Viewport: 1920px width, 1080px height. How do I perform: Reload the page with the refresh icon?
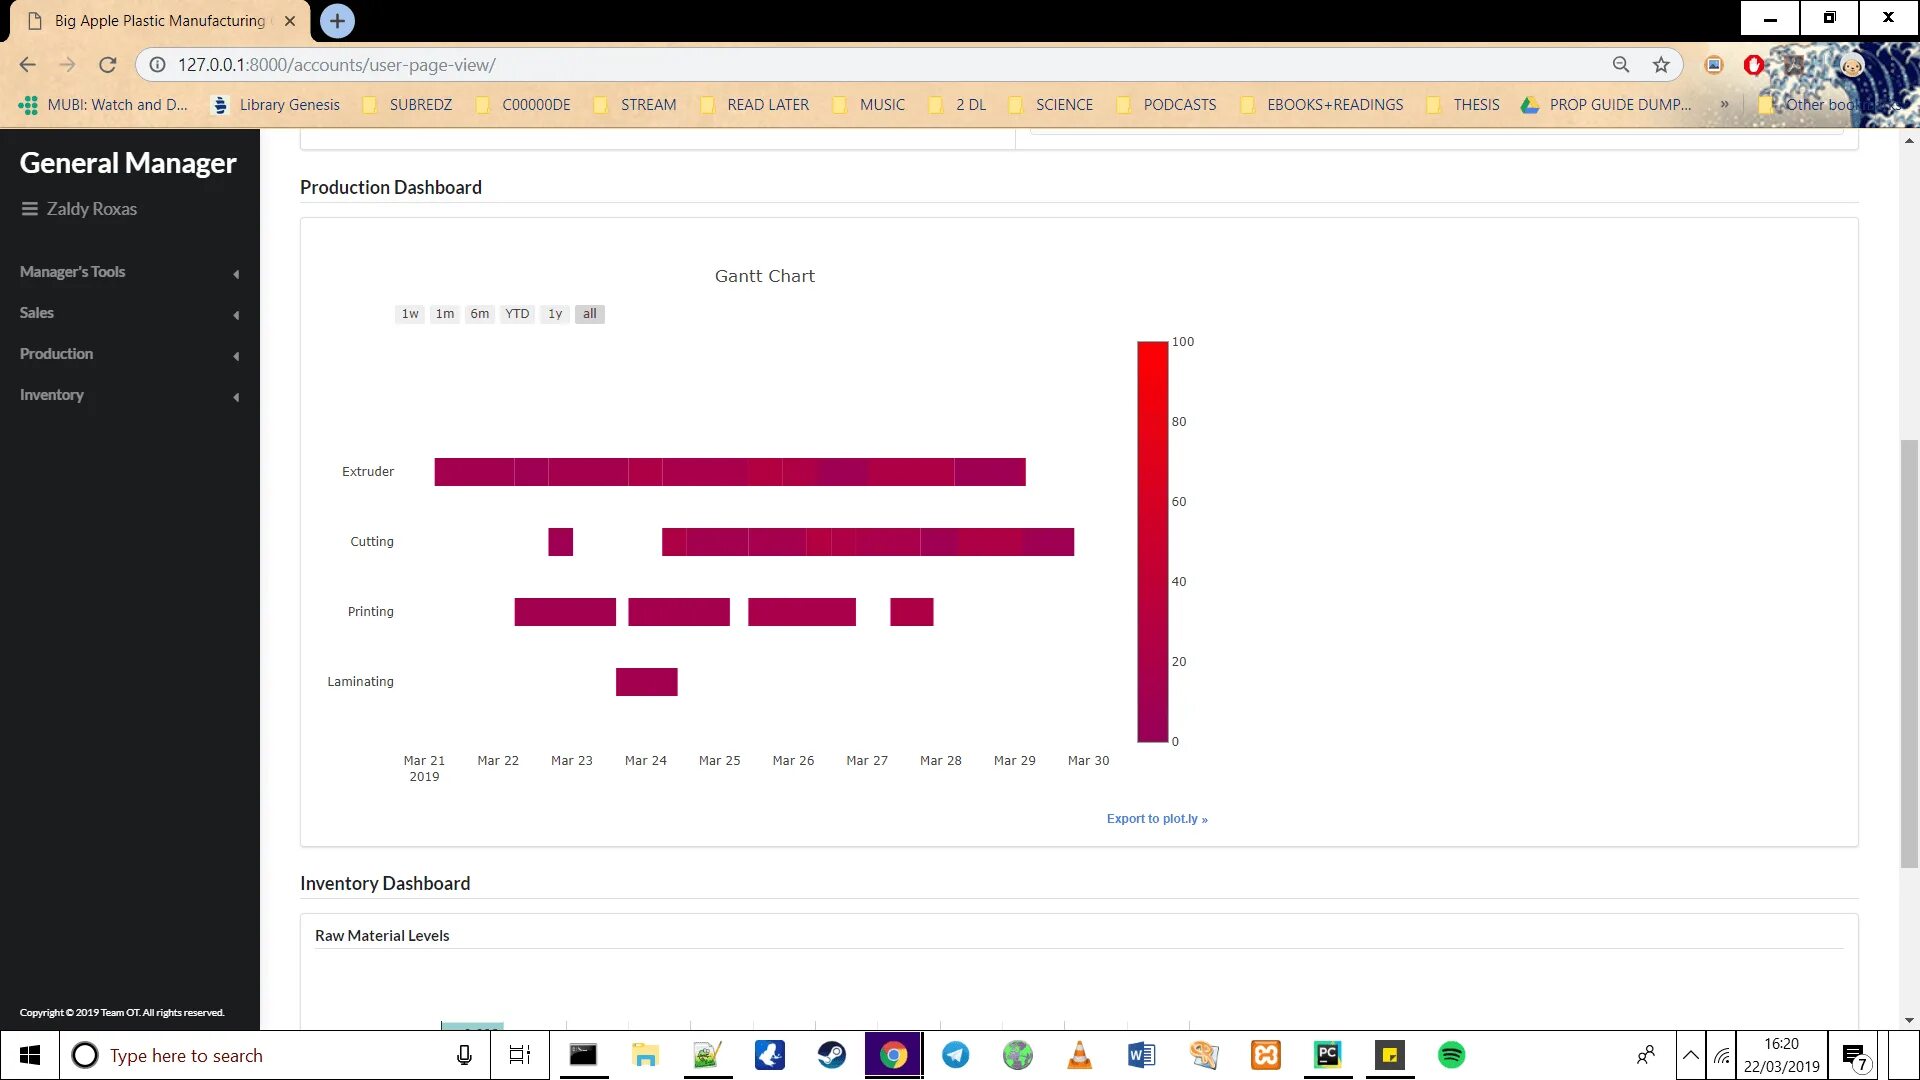pyautogui.click(x=108, y=65)
